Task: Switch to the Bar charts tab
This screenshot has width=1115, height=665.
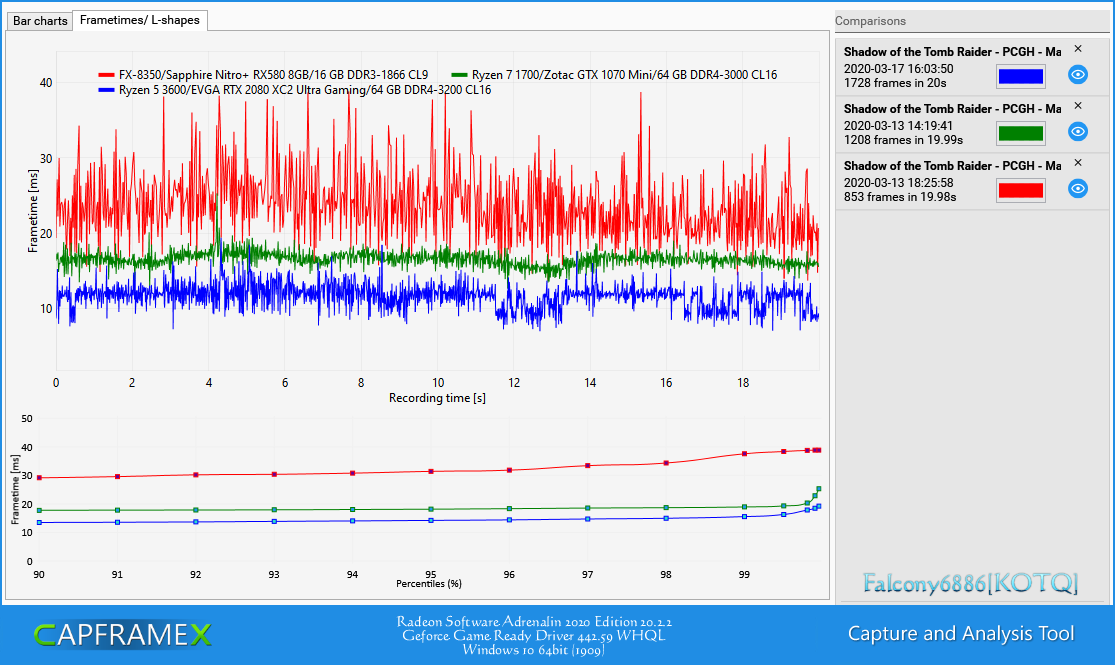Action: [x=40, y=21]
